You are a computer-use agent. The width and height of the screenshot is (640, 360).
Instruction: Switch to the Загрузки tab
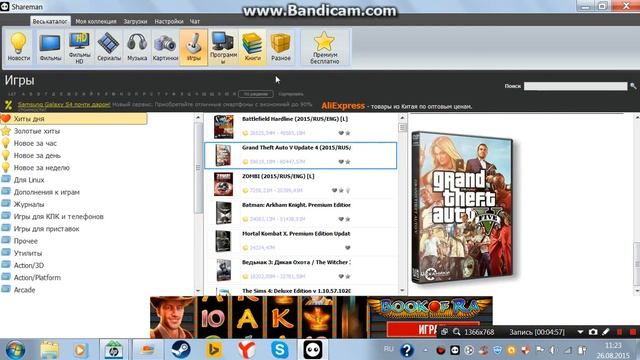tap(135, 21)
